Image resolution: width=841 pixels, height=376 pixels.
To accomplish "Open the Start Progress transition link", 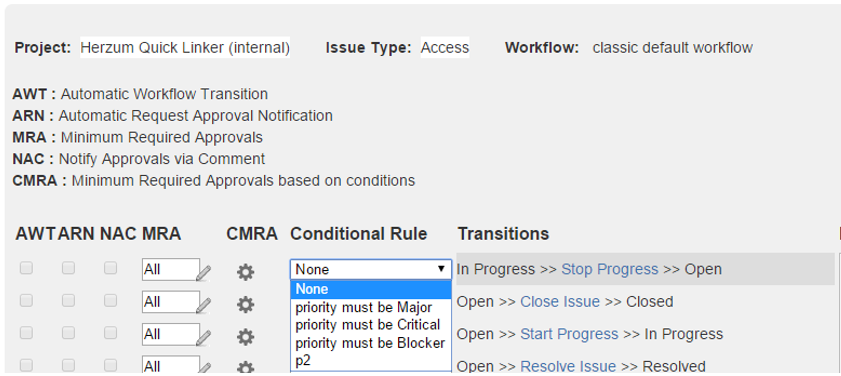I will pyautogui.click(x=569, y=334).
